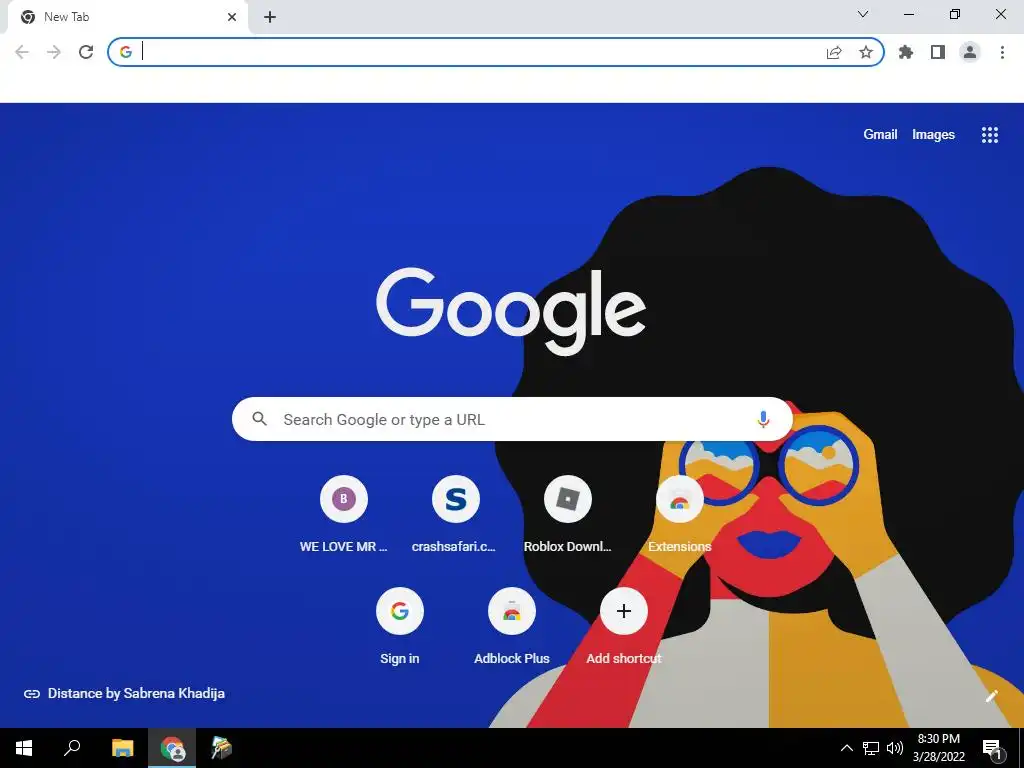The image size is (1024, 768).
Task: Toggle the browser side panel
Action: 938,52
